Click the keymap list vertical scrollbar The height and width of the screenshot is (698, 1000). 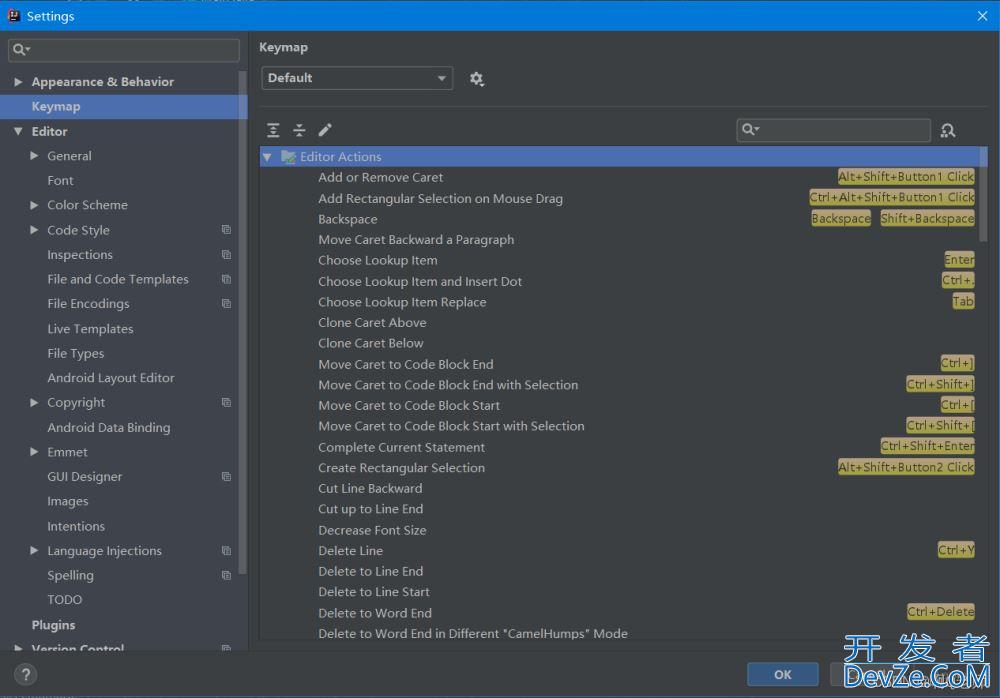click(983, 194)
